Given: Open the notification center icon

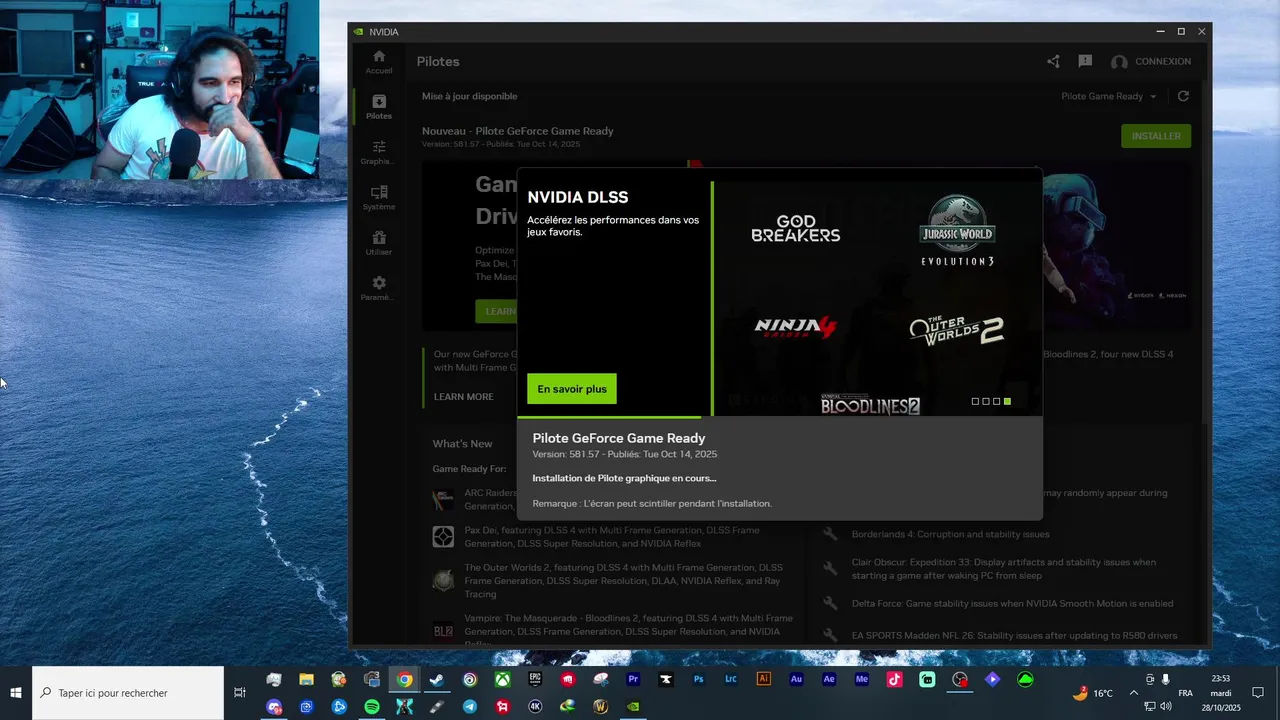Looking at the screenshot, I should coord(1258,693).
